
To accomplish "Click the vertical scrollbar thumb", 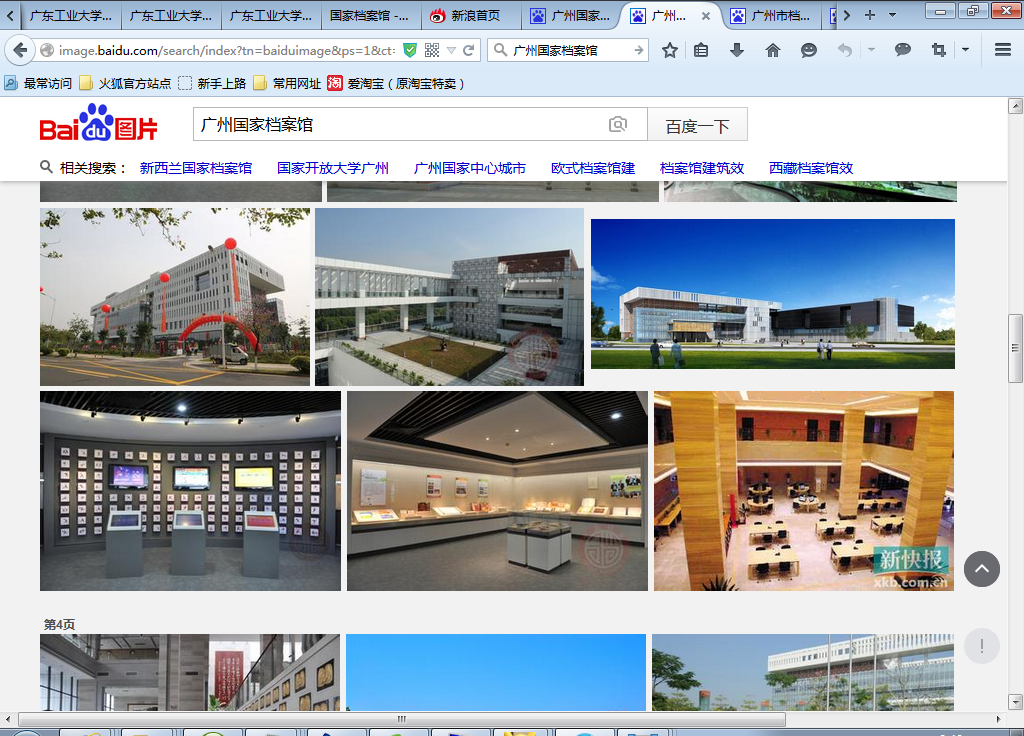I will [1015, 348].
